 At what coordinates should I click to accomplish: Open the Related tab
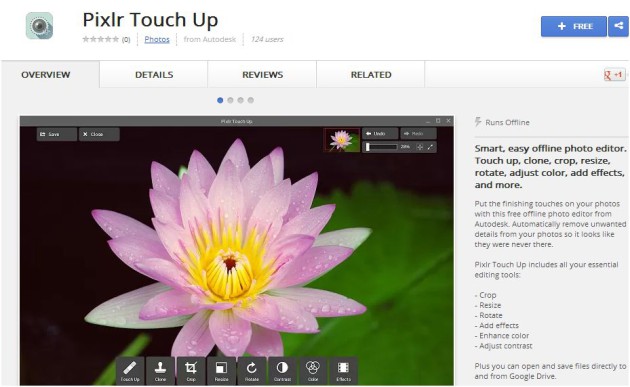[x=371, y=75]
